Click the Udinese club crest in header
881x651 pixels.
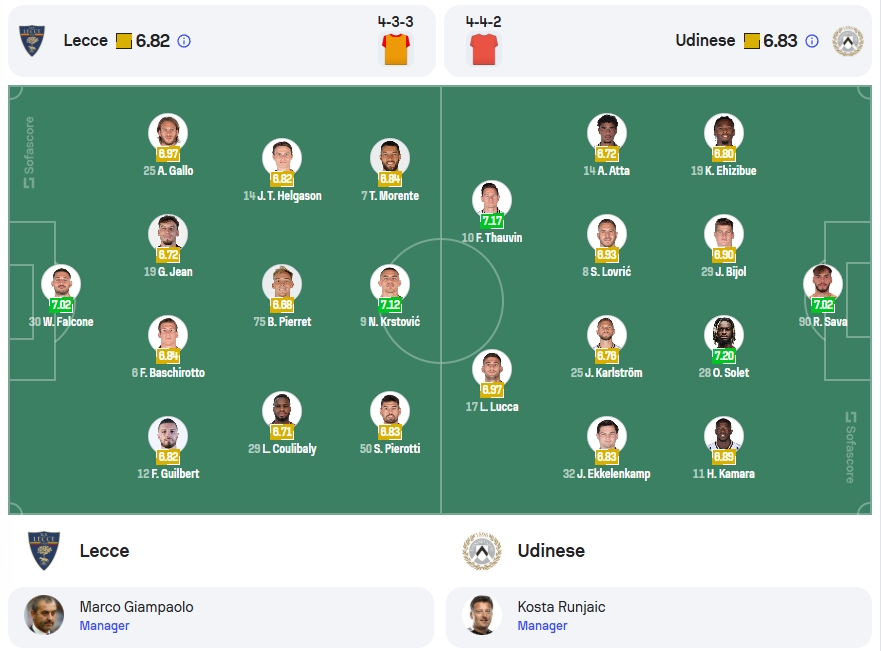pos(848,41)
